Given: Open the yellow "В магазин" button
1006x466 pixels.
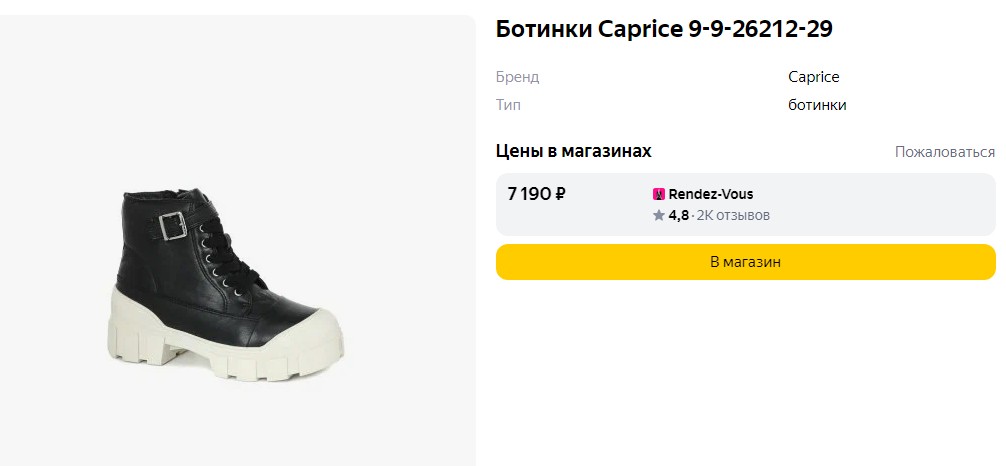Looking at the screenshot, I should point(746,262).
